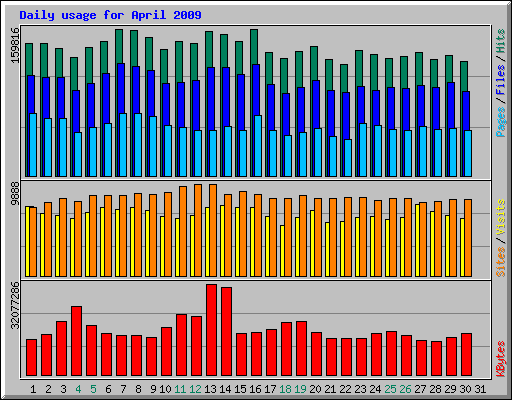512x400 pixels.
Task: Click the green hits bar for day 21
Action: (329, 75)
